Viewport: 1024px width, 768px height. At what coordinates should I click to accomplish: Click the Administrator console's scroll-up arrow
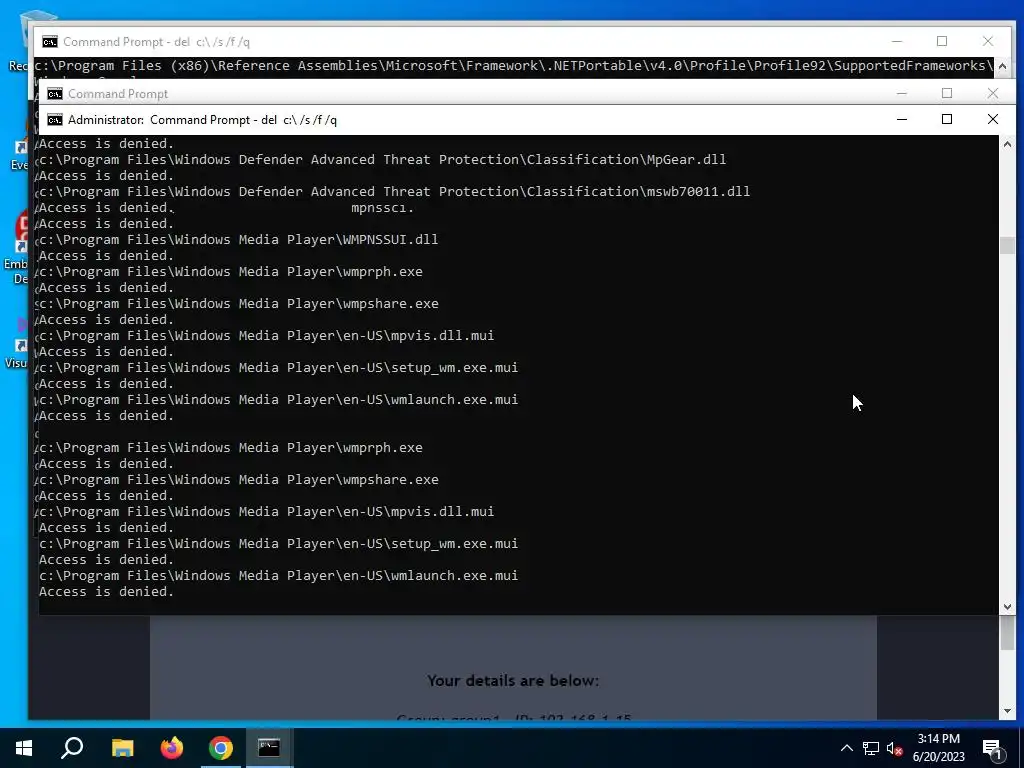click(x=1007, y=144)
